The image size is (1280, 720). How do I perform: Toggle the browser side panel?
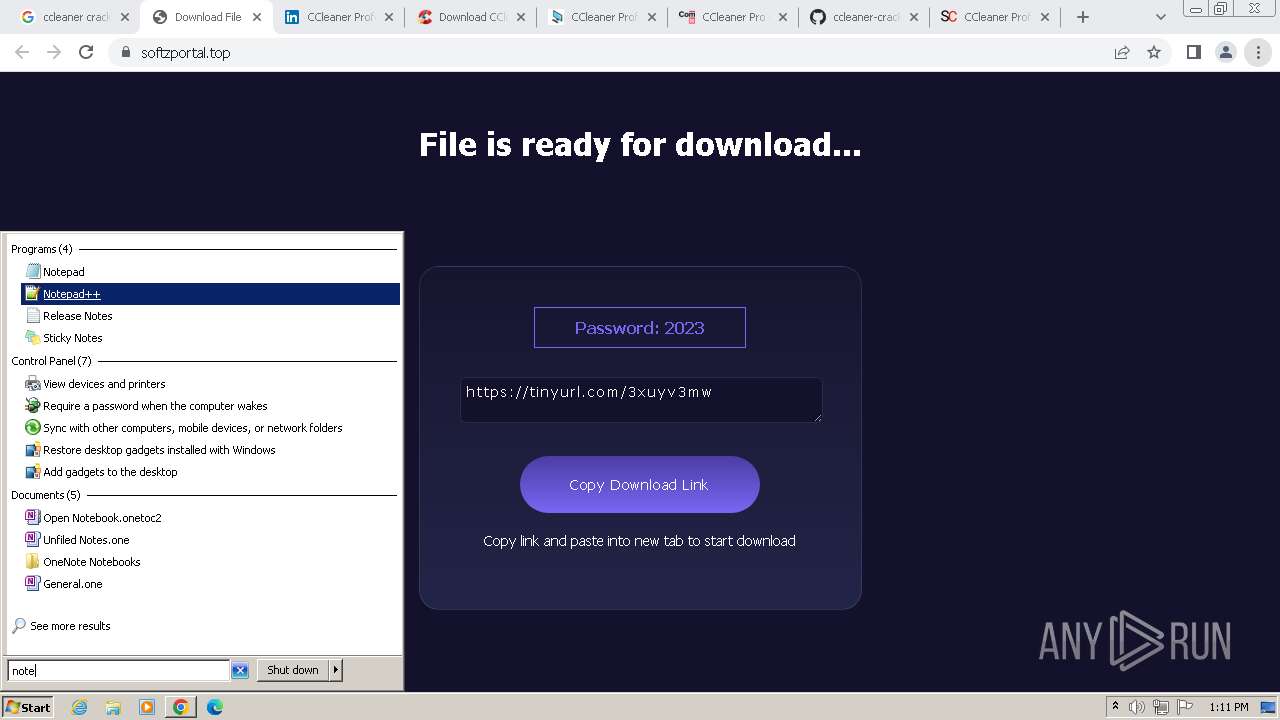point(1193,53)
